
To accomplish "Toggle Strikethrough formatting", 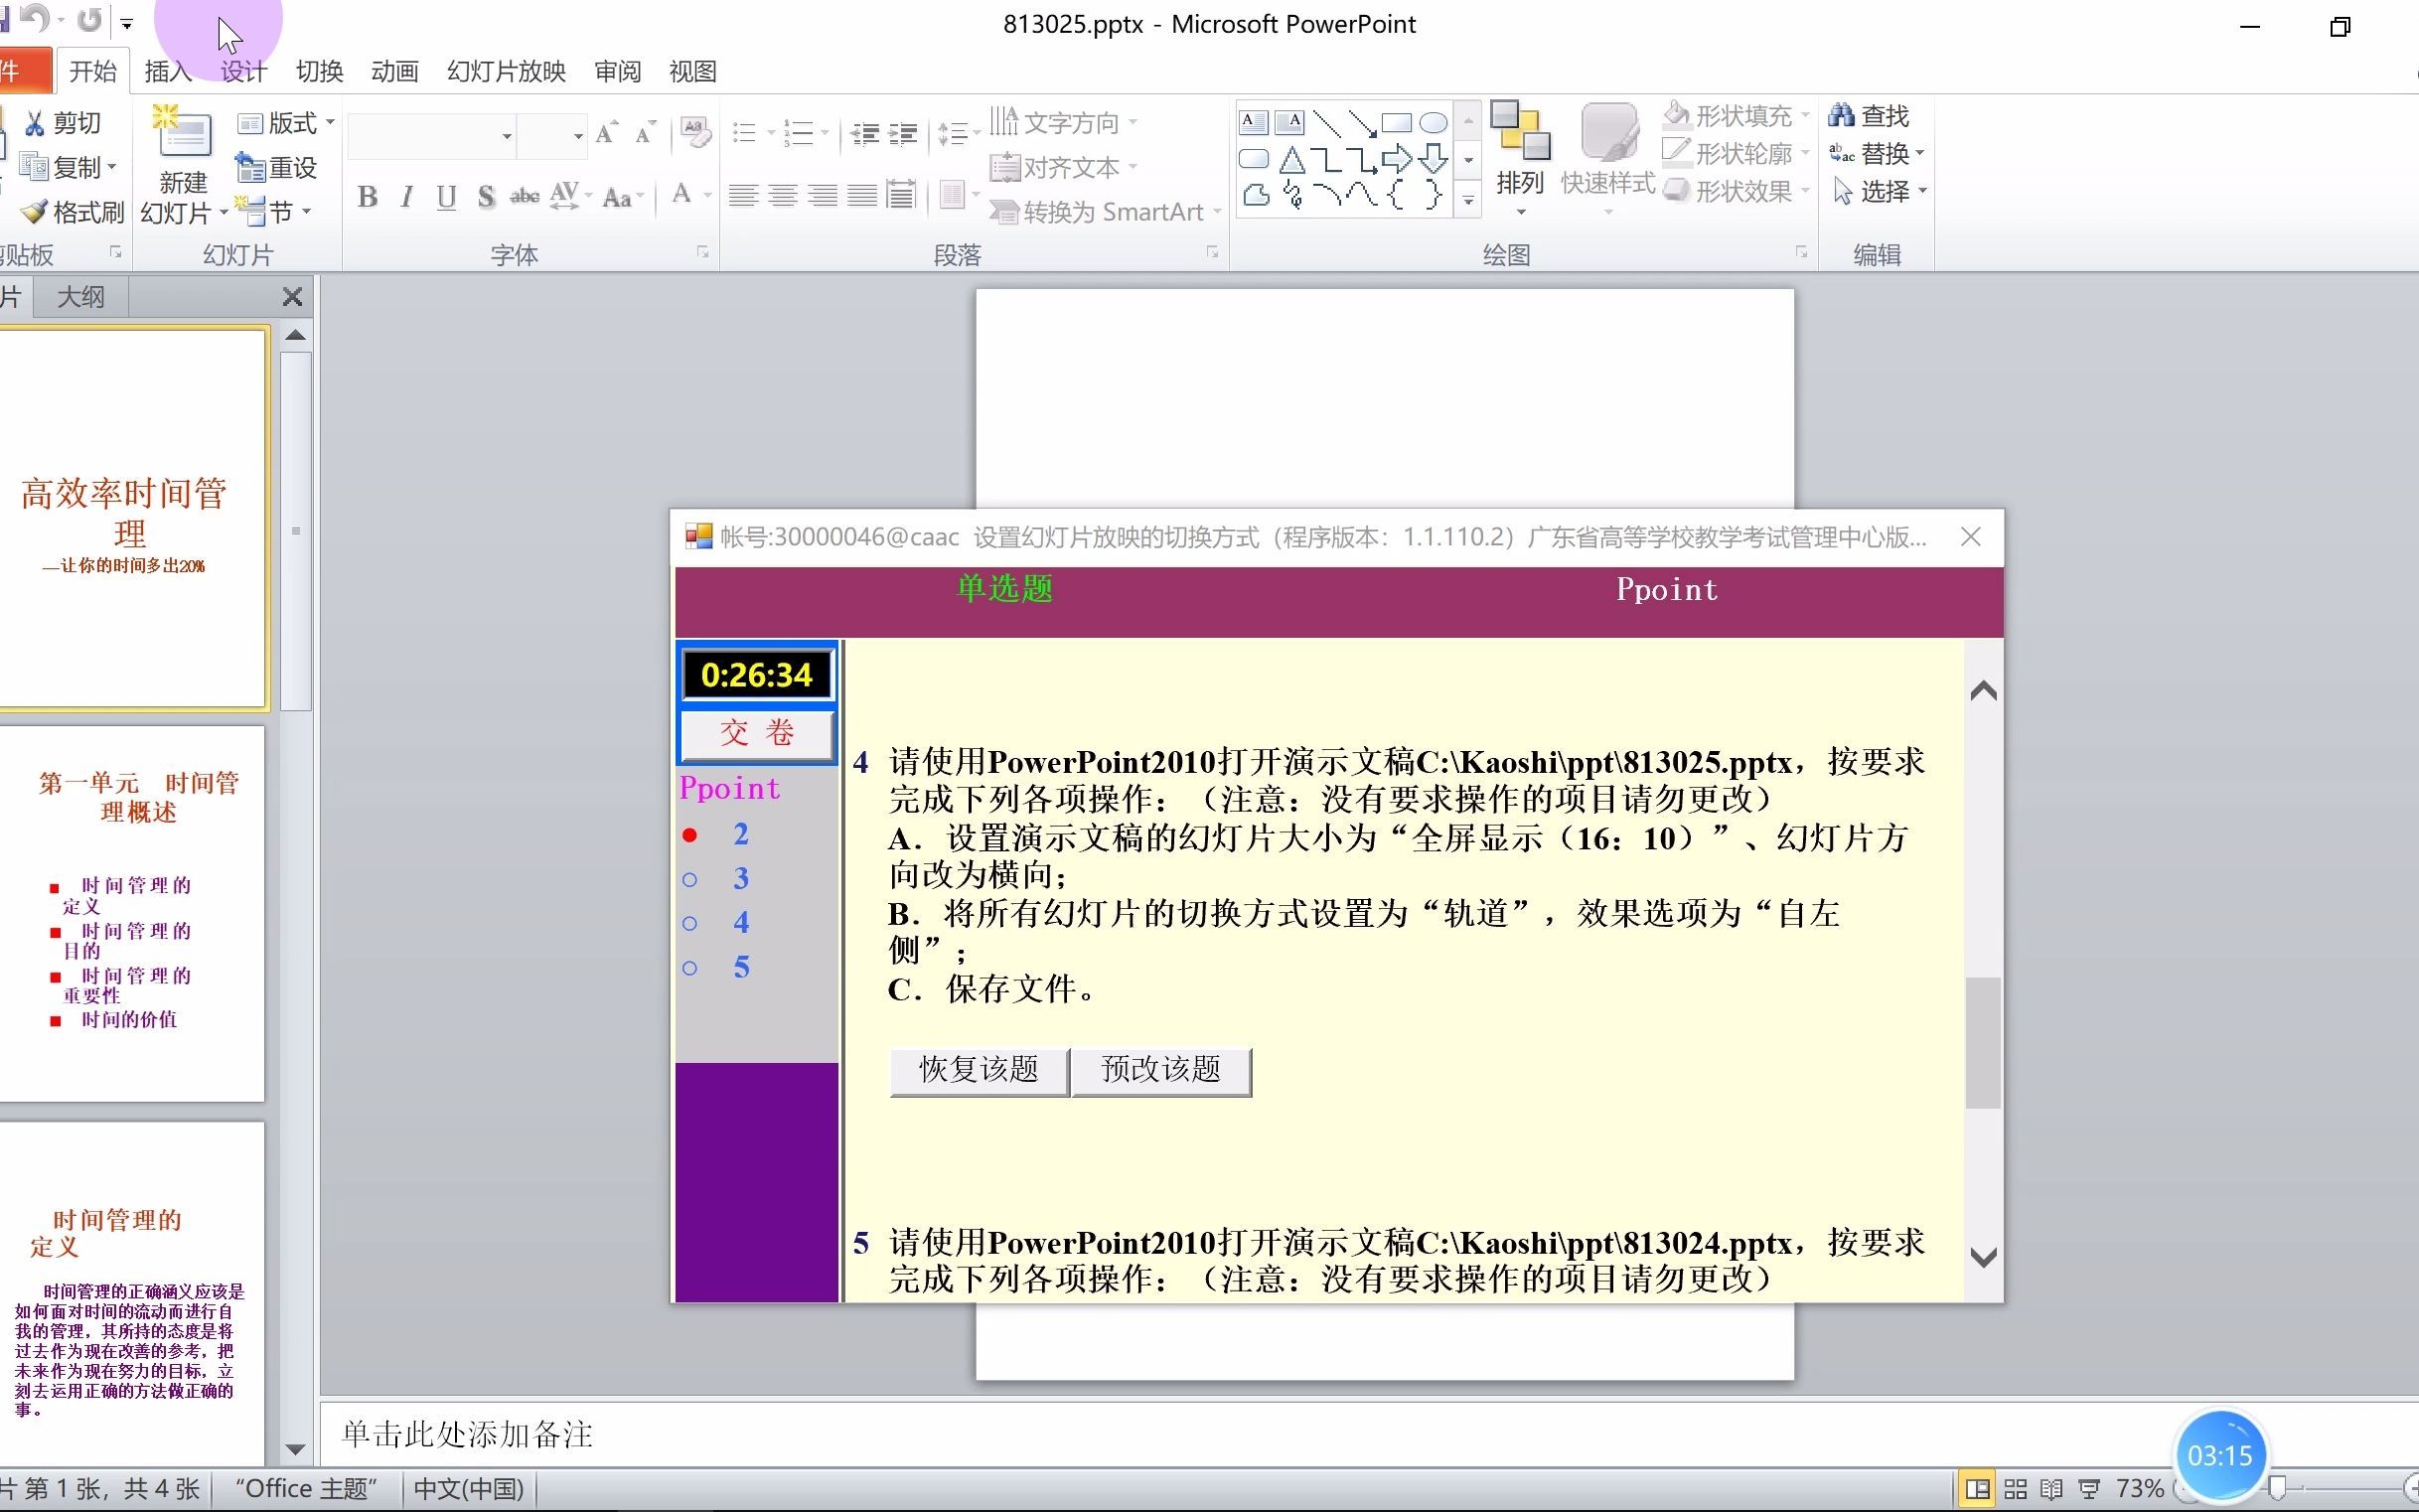I will [524, 197].
